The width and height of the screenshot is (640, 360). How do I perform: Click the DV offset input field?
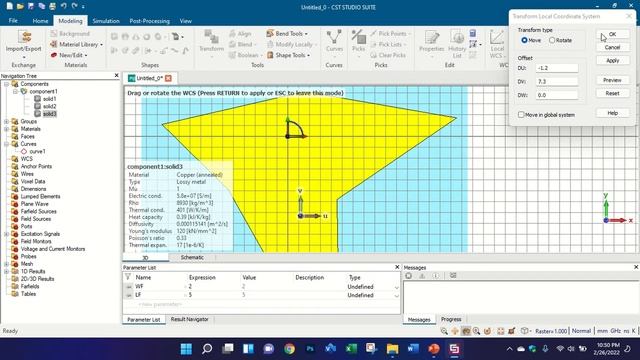557,82
